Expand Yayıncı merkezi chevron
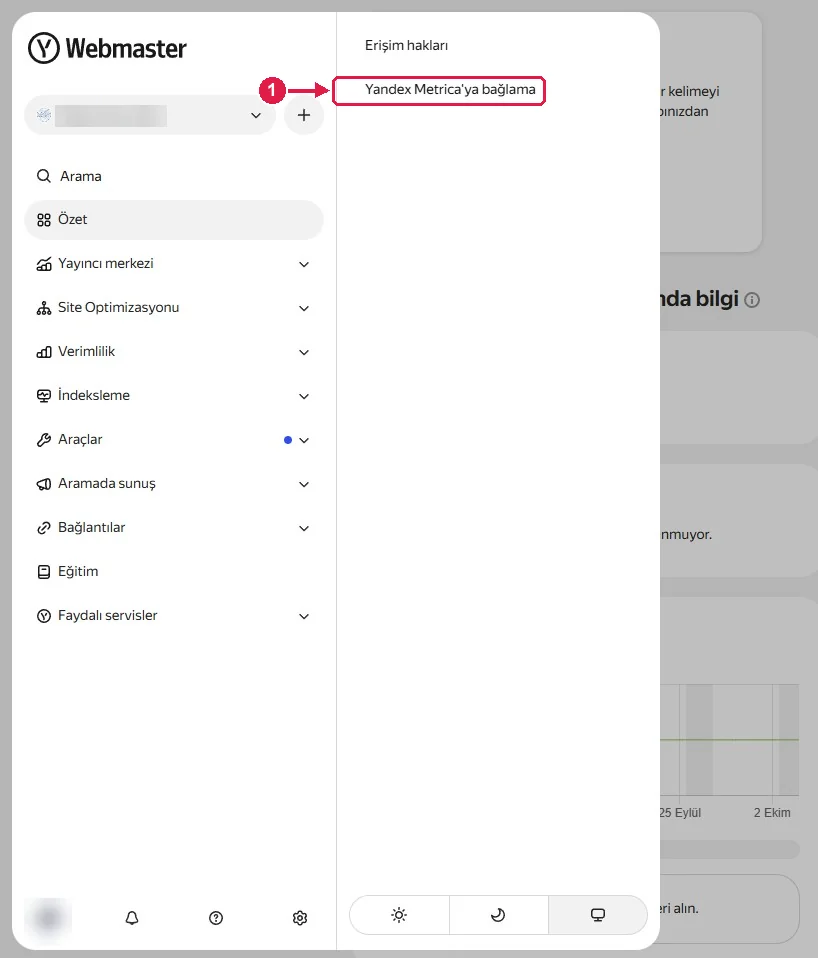This screenshot has width=818, height=958. pos(304,265)
